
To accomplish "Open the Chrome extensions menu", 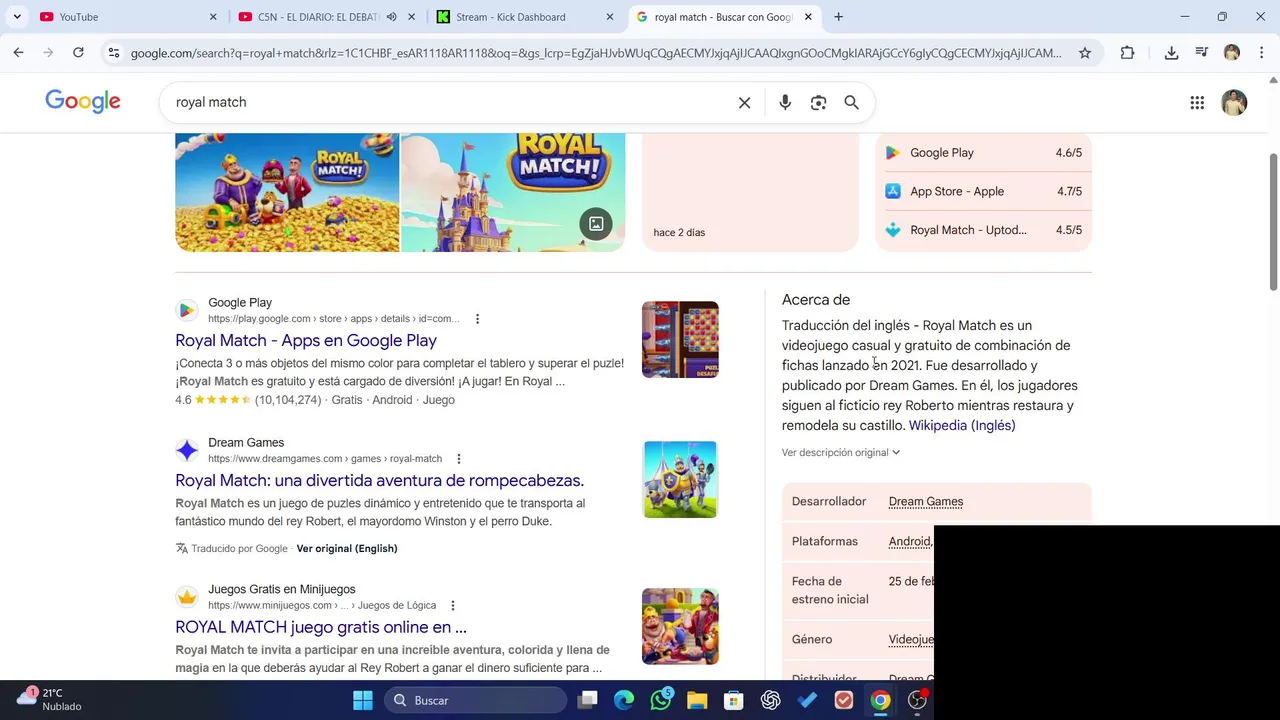I will 1128,53.
